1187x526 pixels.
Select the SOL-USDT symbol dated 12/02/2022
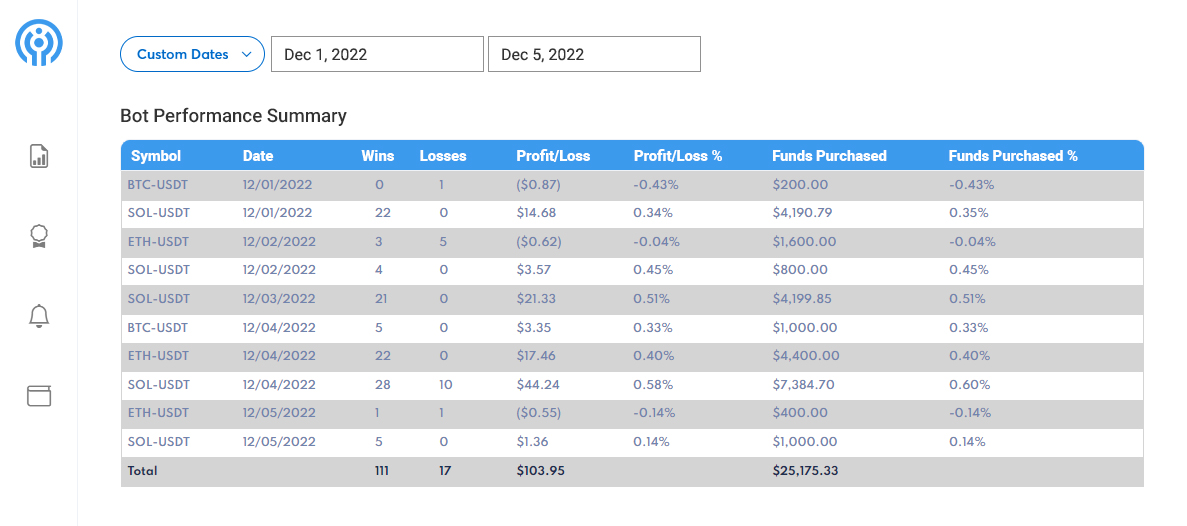158,270
